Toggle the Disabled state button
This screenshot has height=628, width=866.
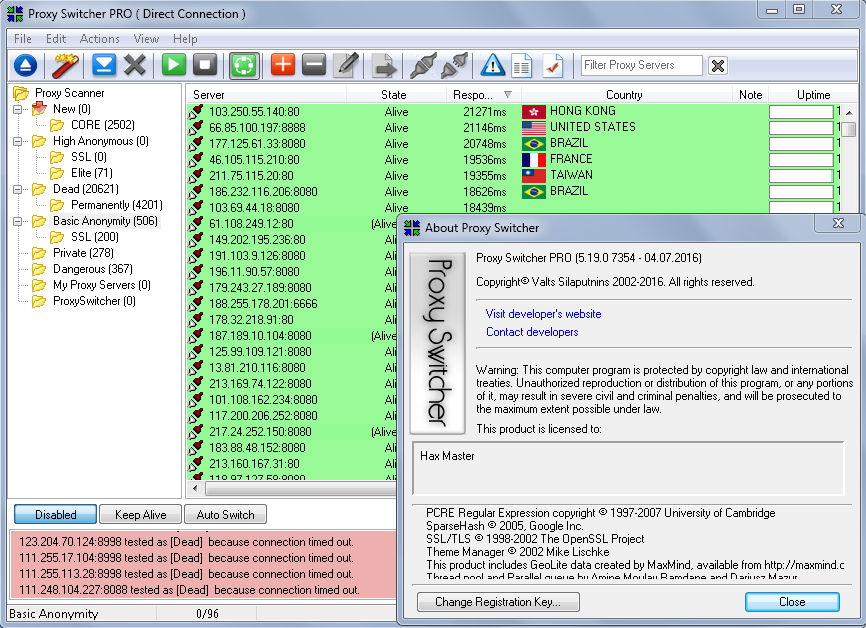[x=54, y=514]
